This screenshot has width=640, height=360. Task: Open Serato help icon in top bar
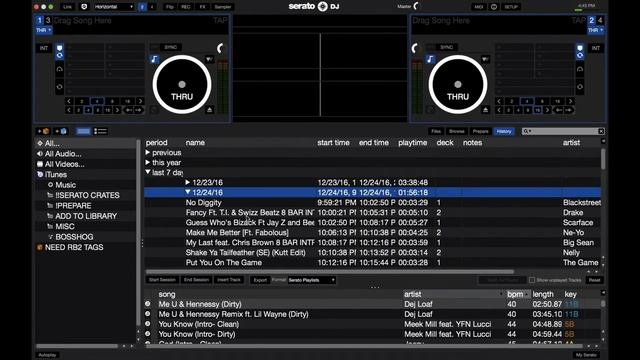coord(494,7)
